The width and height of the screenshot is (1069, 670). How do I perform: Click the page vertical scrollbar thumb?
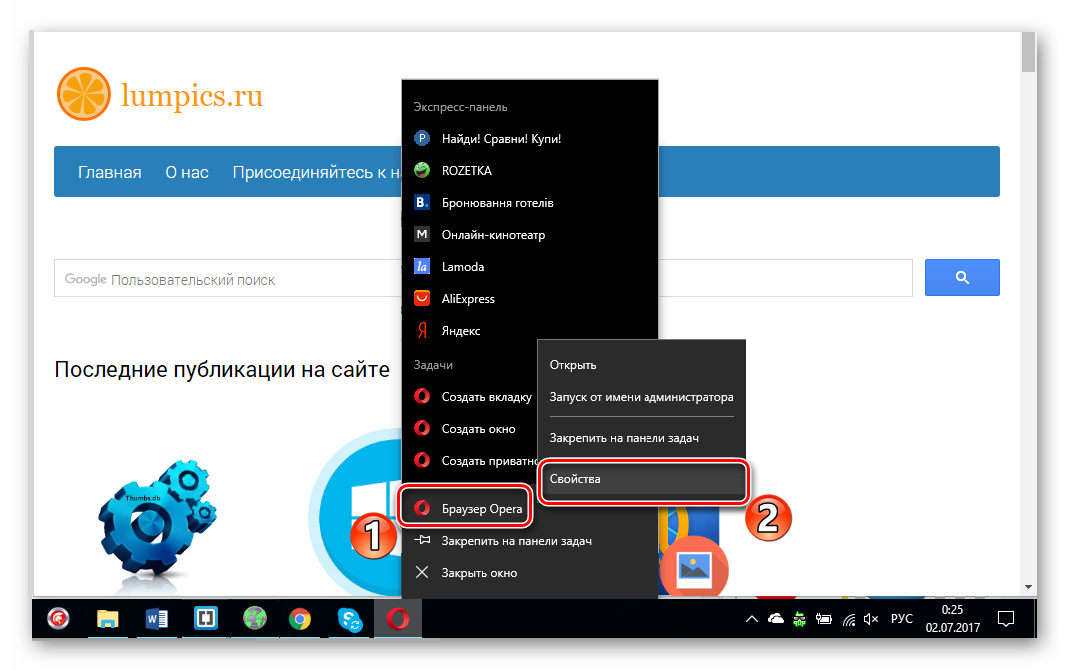coord(1028,52)
